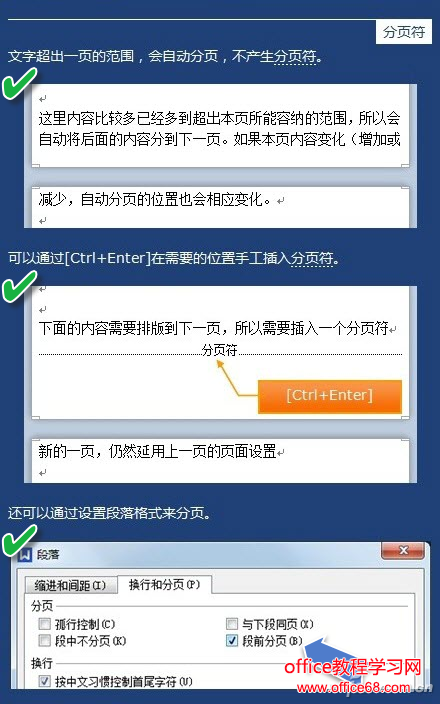440x704 pixels.
Task: Click the Word icon in the 段落 title bar
Action: 26,554
